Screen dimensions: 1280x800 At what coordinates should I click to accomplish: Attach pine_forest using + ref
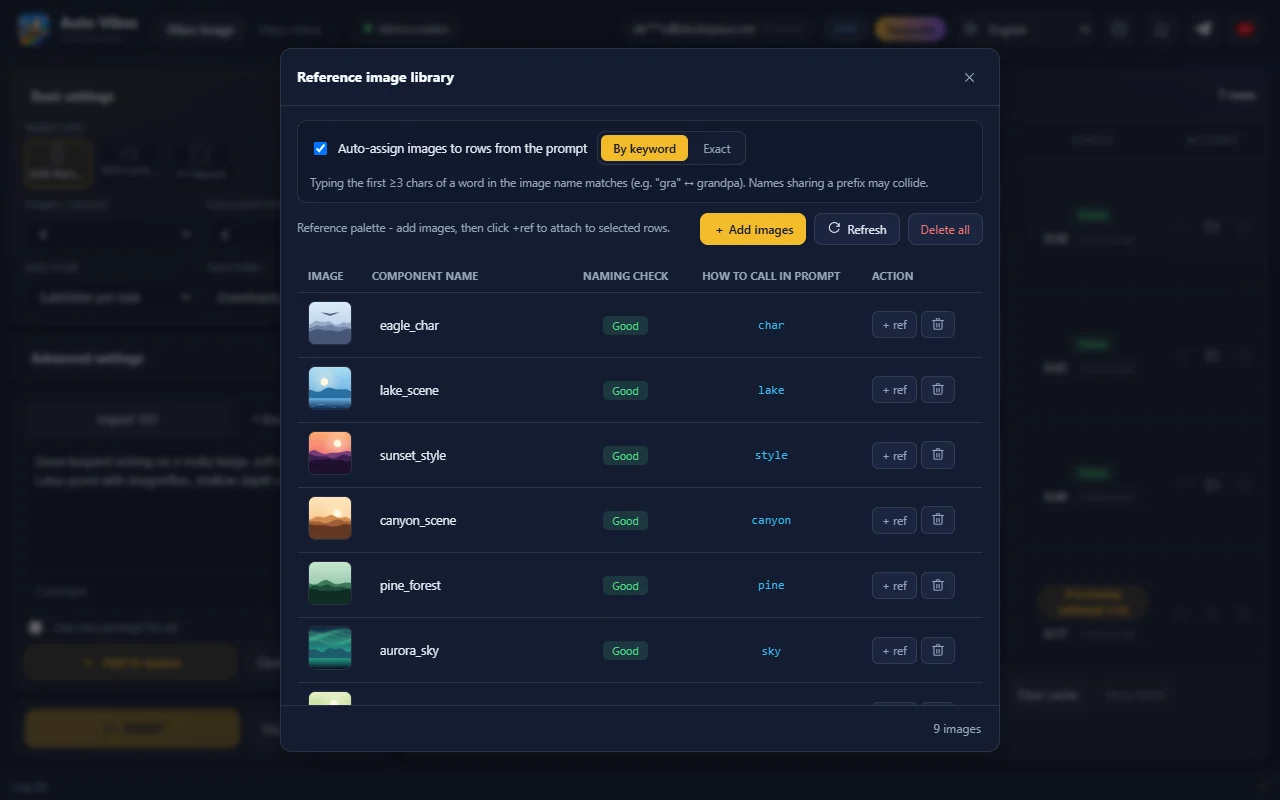click(x=894, y=585)
